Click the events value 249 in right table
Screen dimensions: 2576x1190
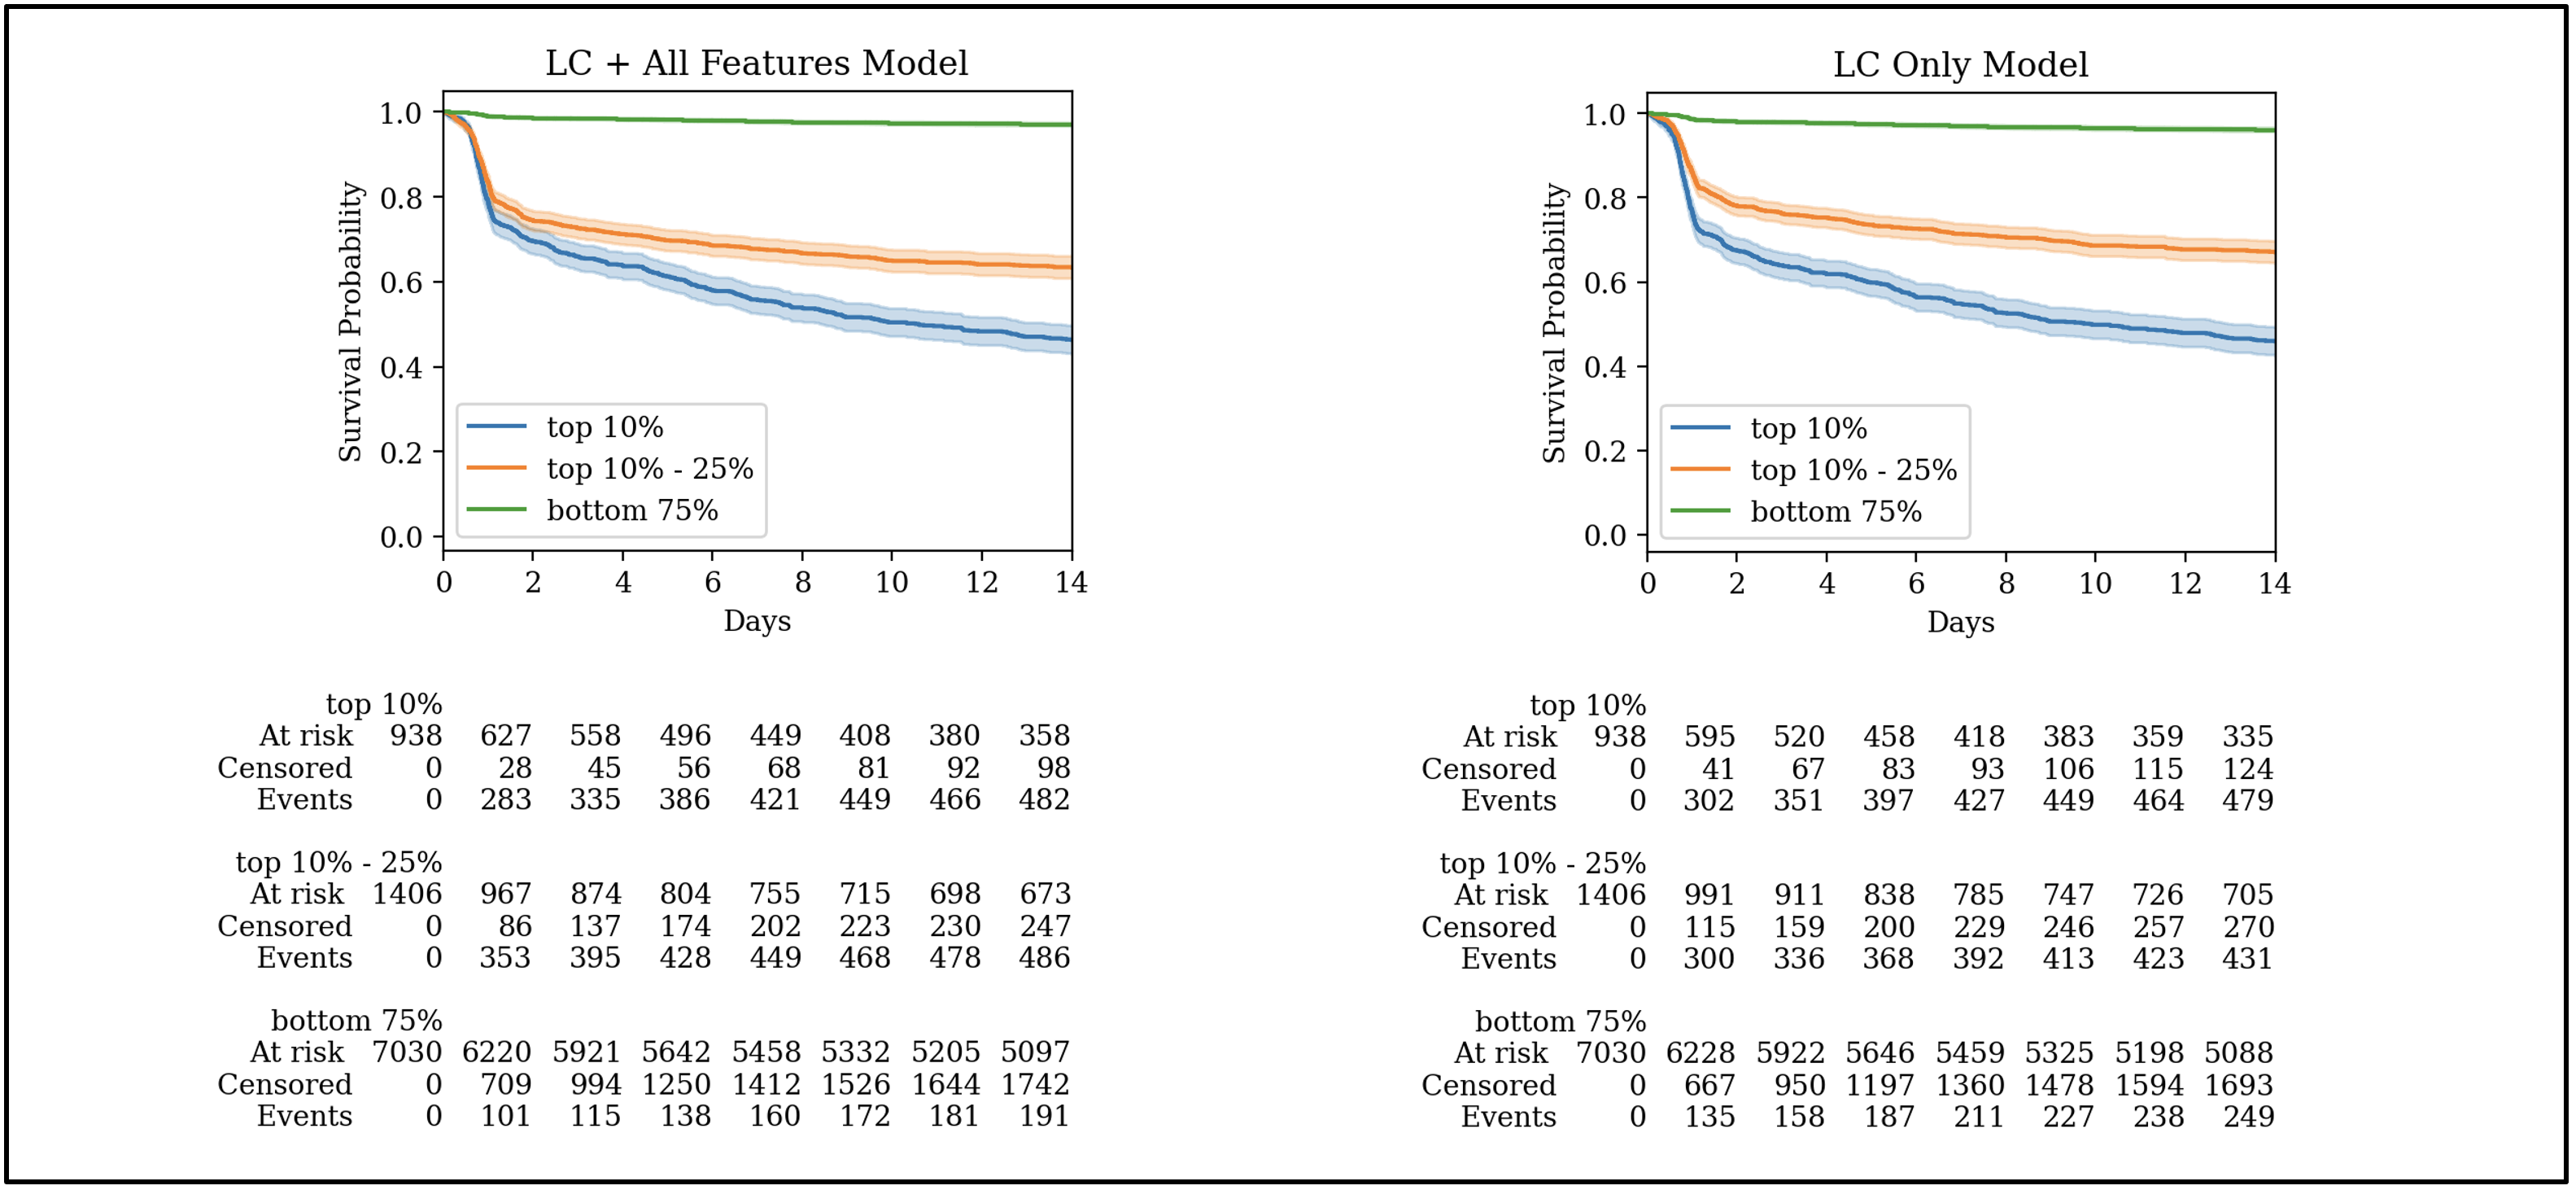tap(2248, 1116)
